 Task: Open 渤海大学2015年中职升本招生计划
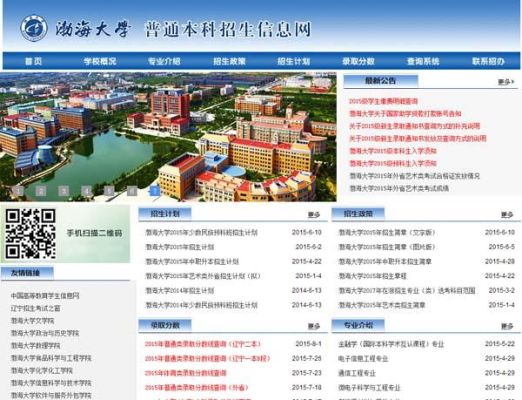192,262
